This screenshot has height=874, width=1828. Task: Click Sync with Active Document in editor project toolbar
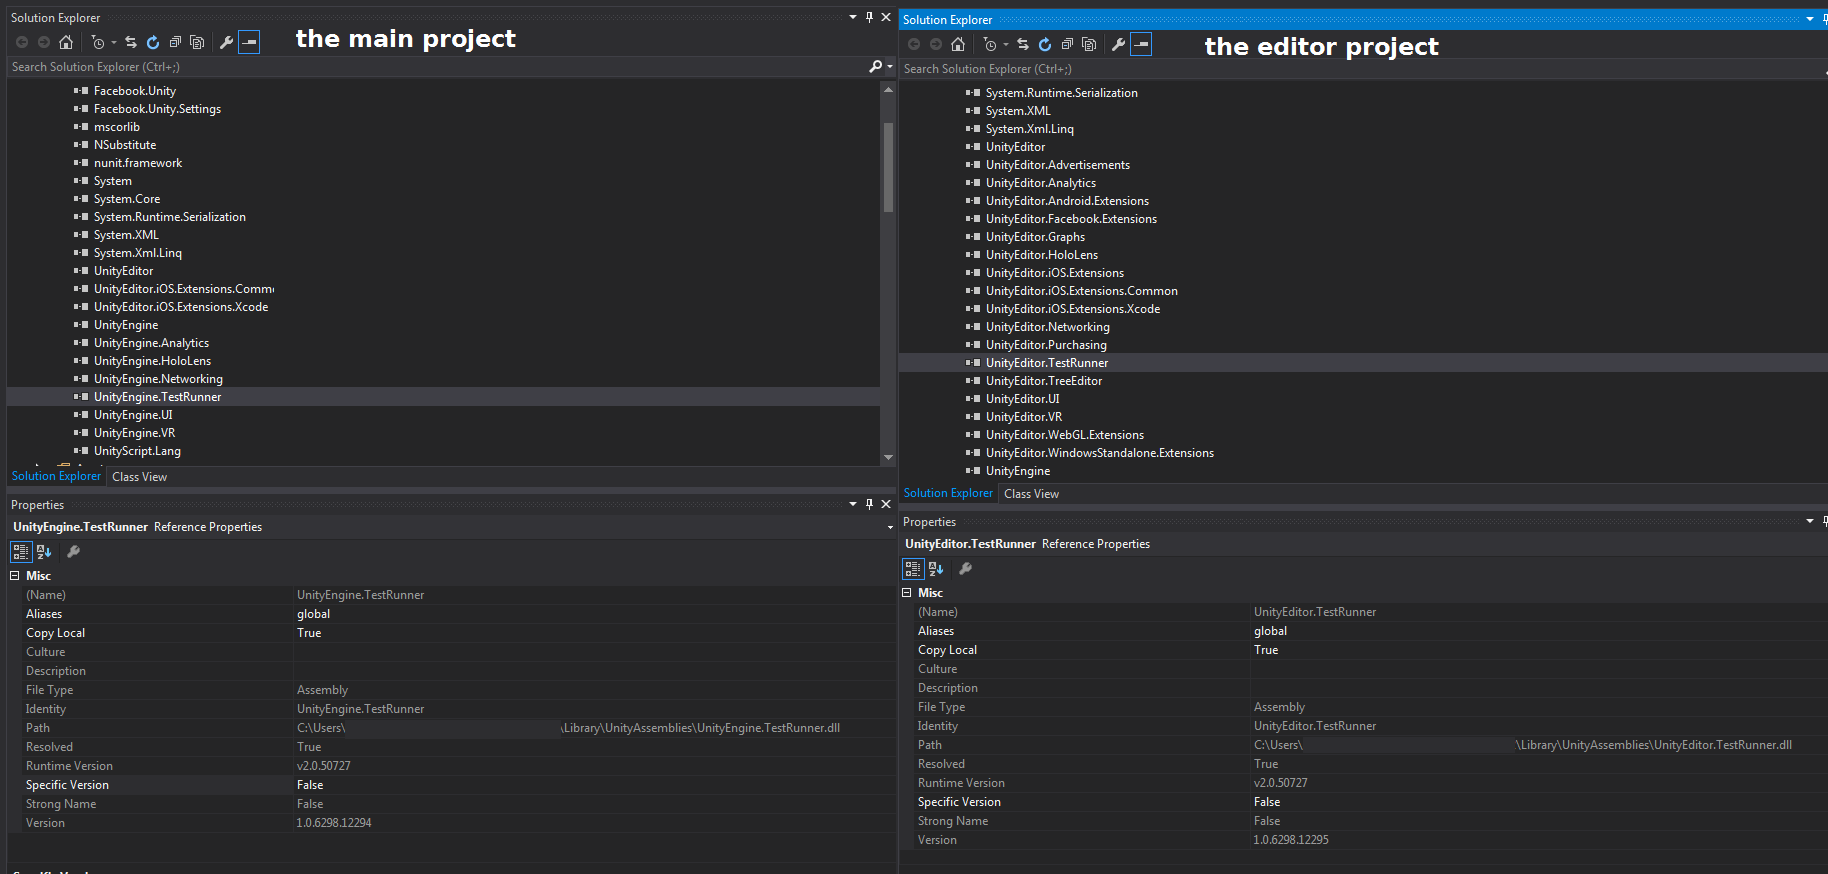[1023, 44]
